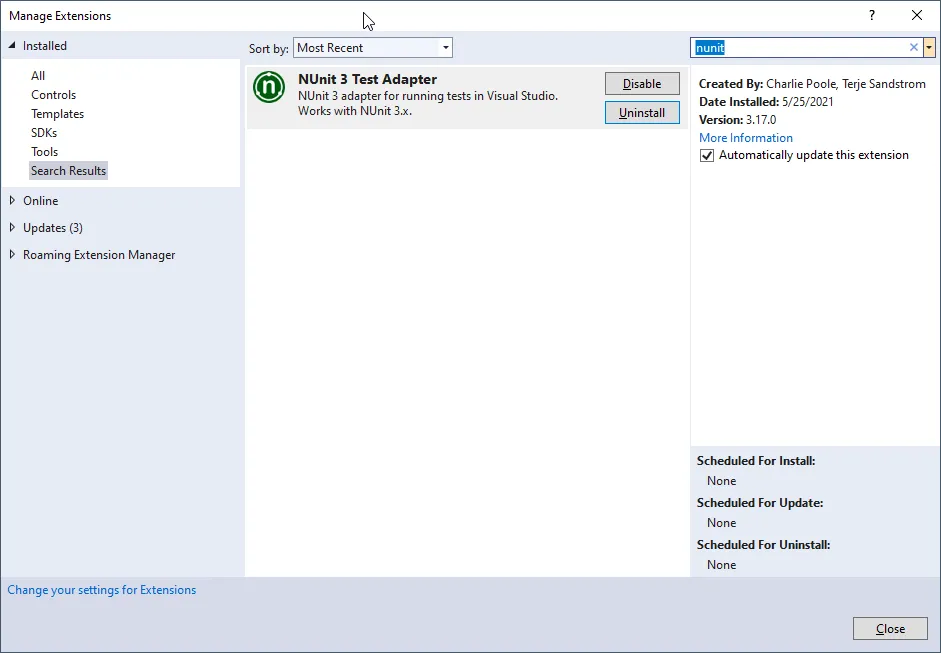Screen dimensions: 941x653
Task: Expand the Online category arrow
Action: click(x=12, y=200)
